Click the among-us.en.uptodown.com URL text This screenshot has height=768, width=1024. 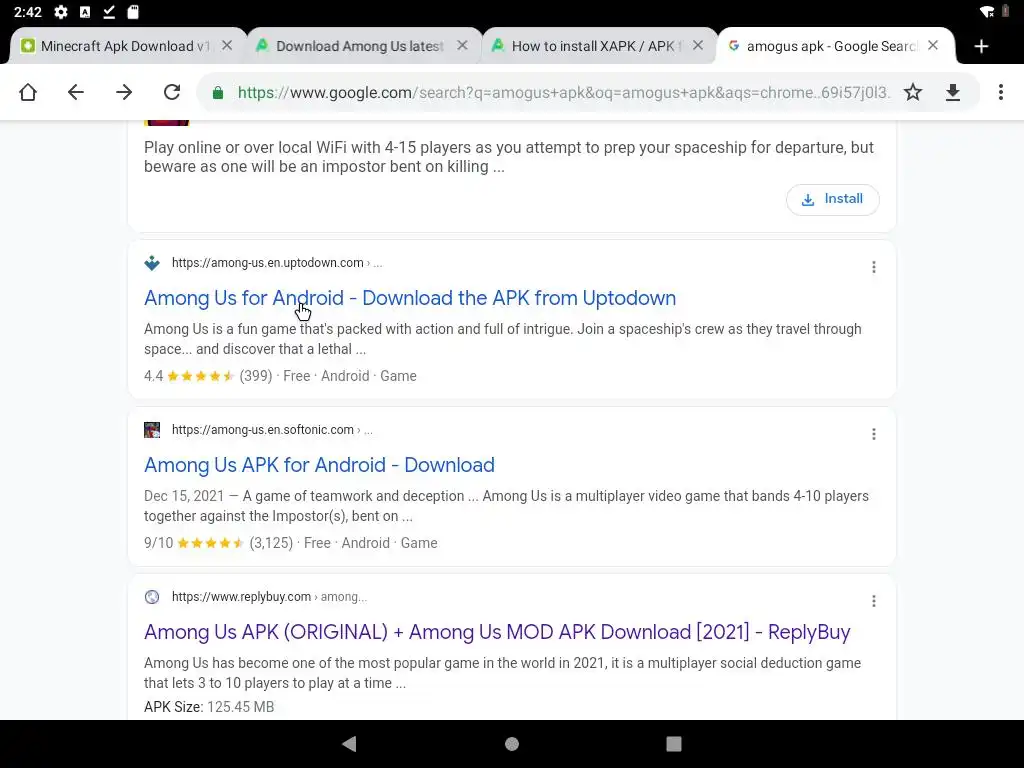(268, 263)
